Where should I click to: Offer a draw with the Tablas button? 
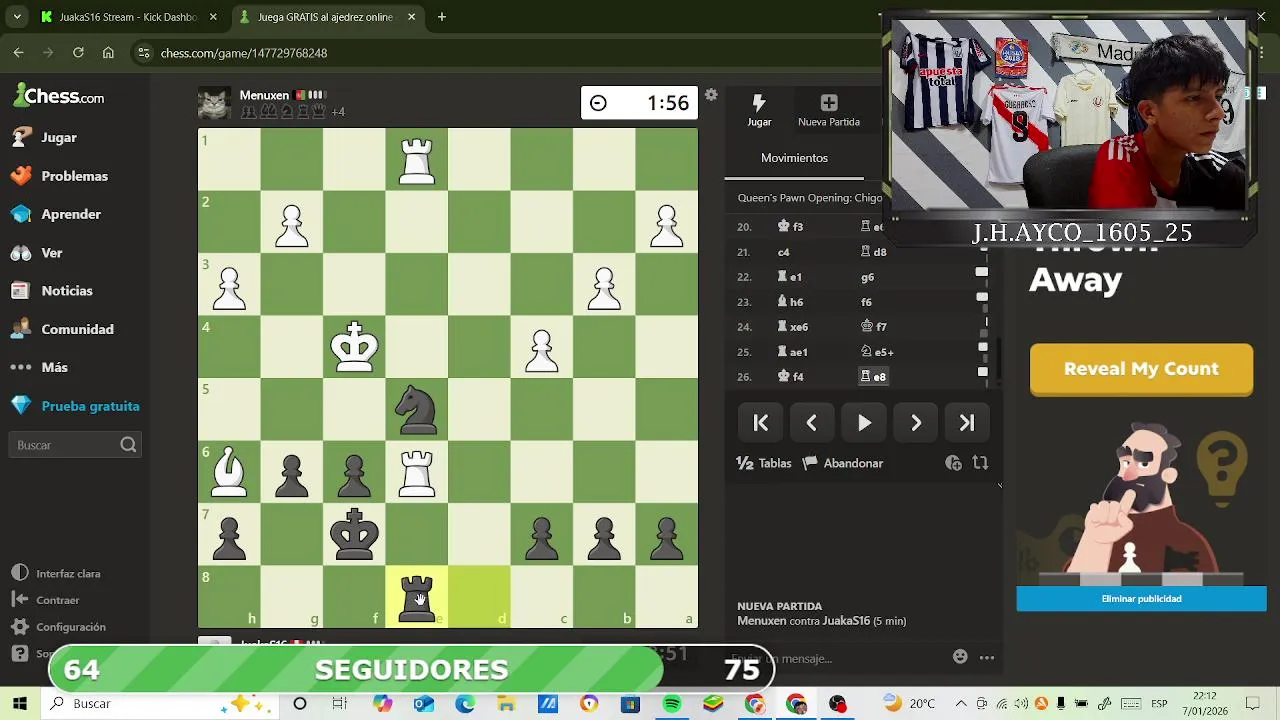point(764,463)
